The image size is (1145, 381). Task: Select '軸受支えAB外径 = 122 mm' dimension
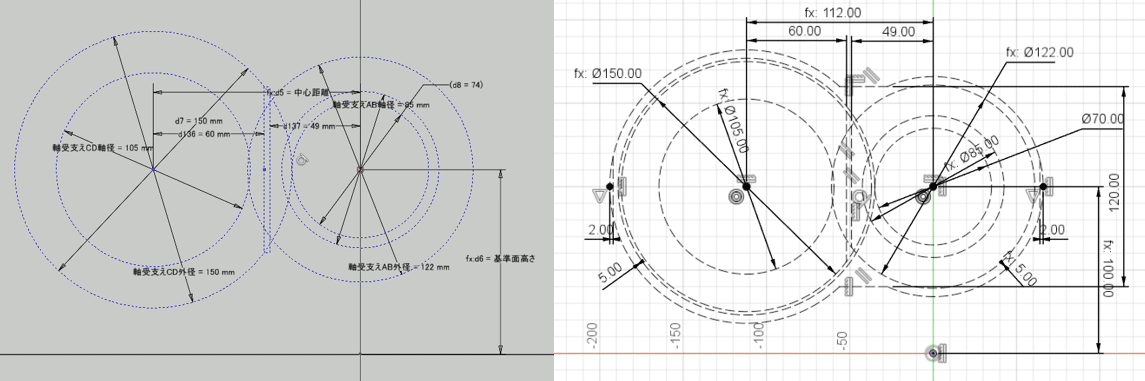(x=398, y=266)
